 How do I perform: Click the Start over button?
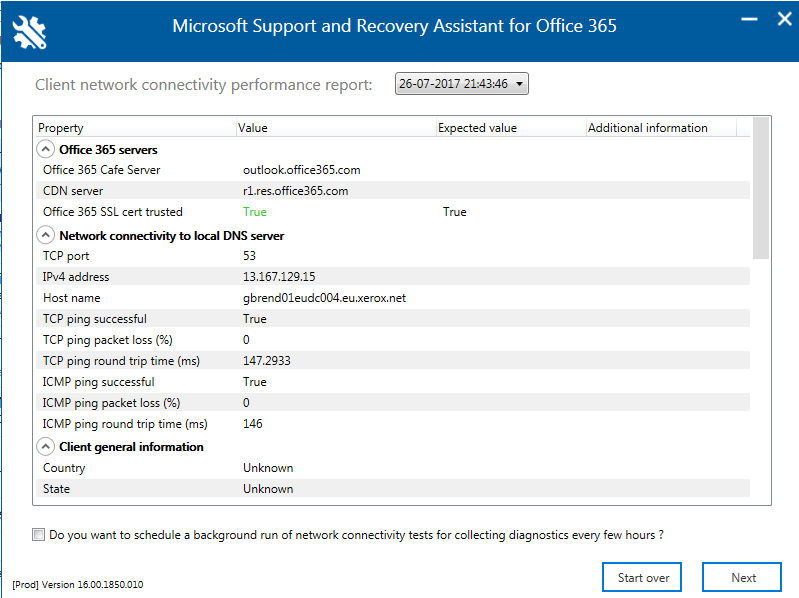[x=642, y=578]
